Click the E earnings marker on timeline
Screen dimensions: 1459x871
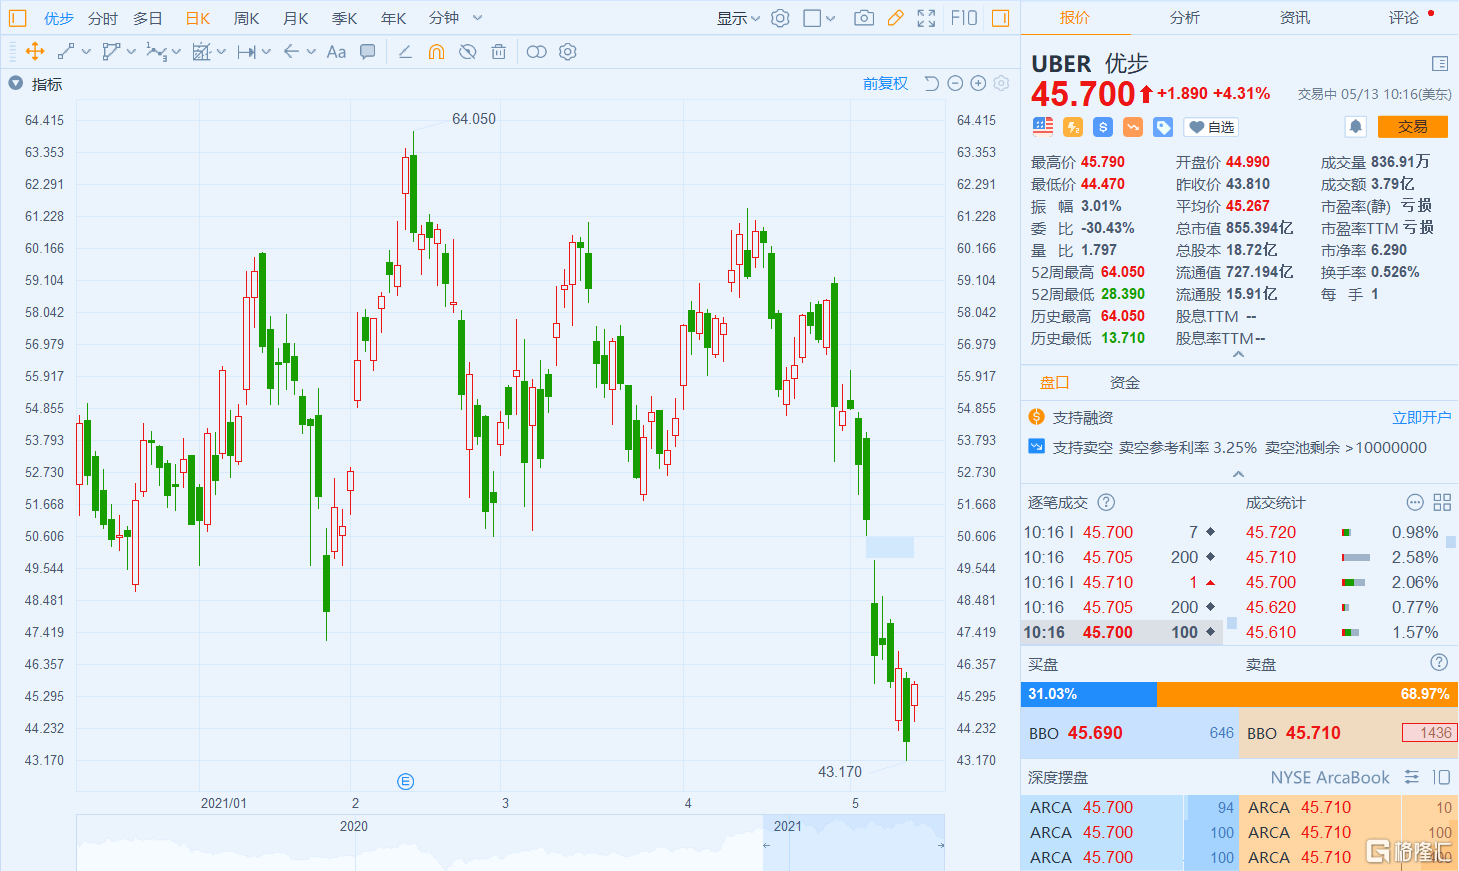click(405, 782)
